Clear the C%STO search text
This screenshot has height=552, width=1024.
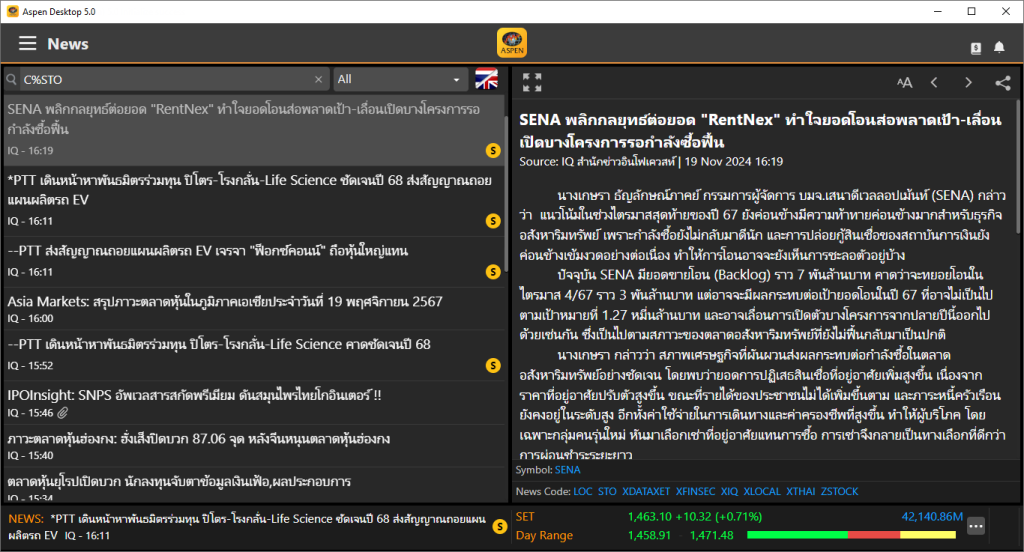[x=319, y=80]
